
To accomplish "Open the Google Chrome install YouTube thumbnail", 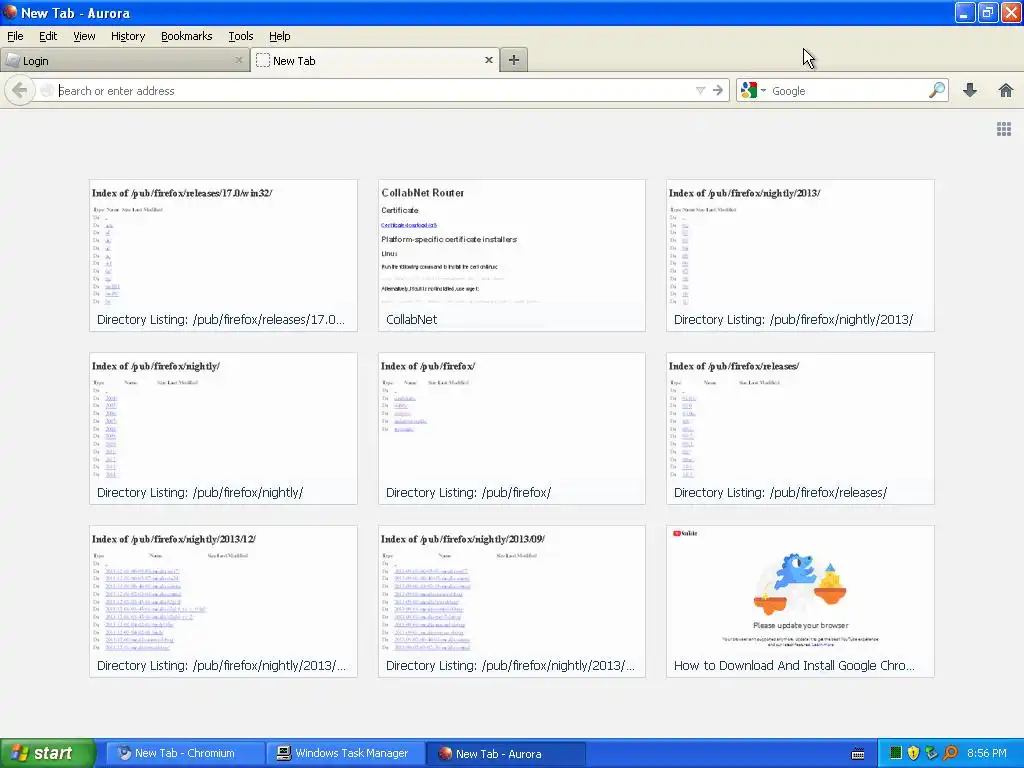I will pos(800,601).
